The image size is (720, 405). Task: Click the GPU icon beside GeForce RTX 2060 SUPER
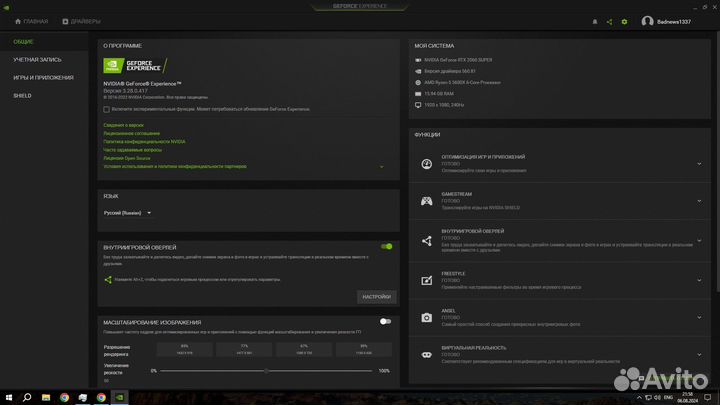(x=418, y=60)
